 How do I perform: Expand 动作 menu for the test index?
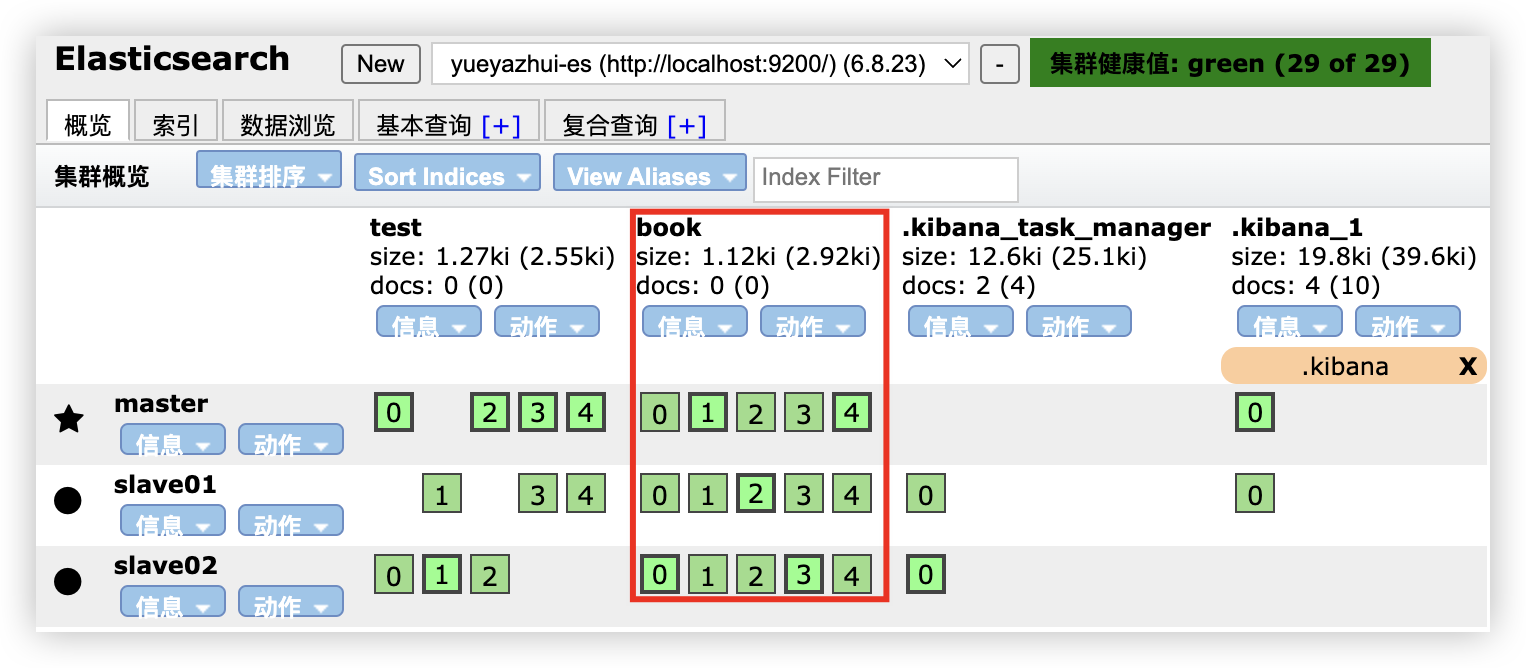tap(547, 322)
